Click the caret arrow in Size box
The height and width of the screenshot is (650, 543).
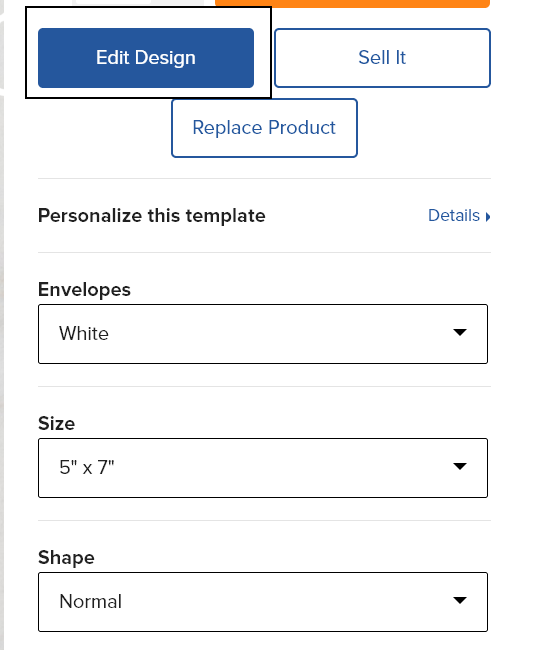(460, 466)
